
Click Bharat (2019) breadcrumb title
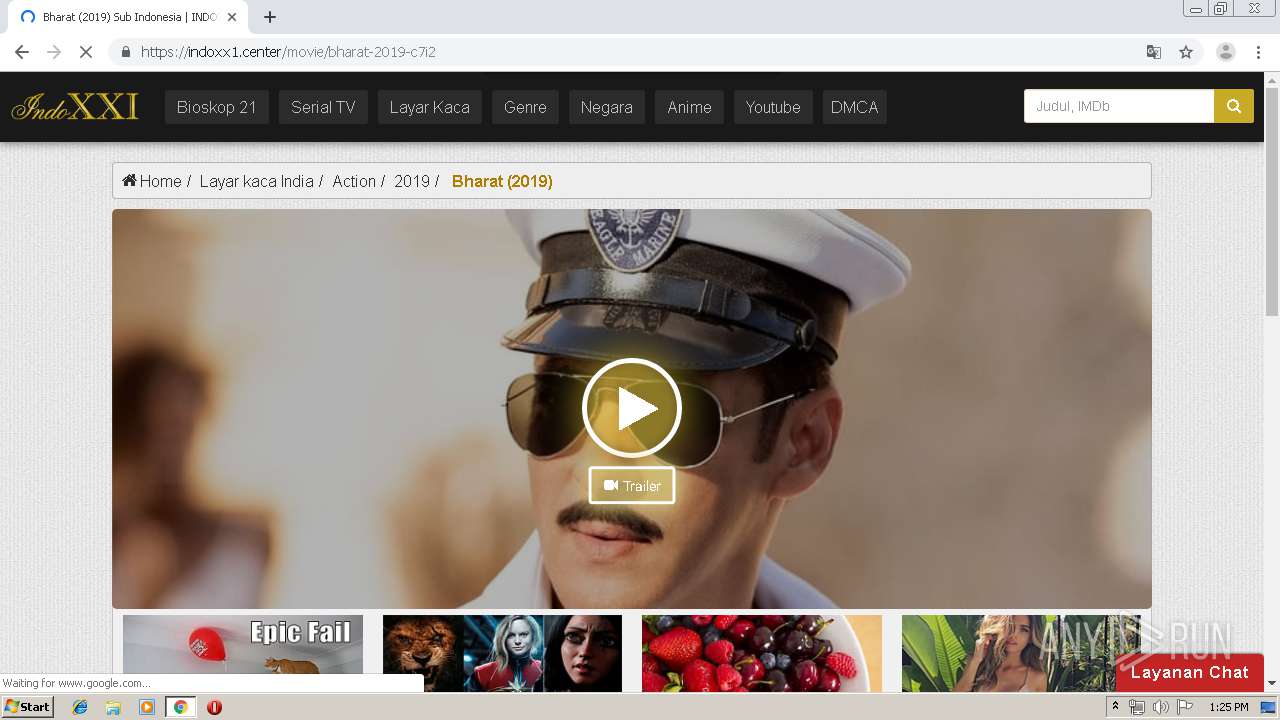502,181
